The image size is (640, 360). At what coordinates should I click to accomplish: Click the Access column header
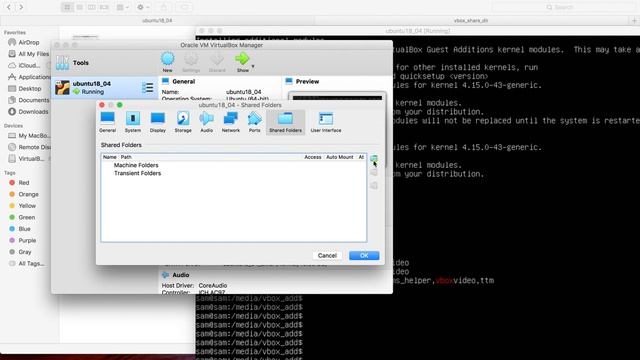tap(313, 157)
